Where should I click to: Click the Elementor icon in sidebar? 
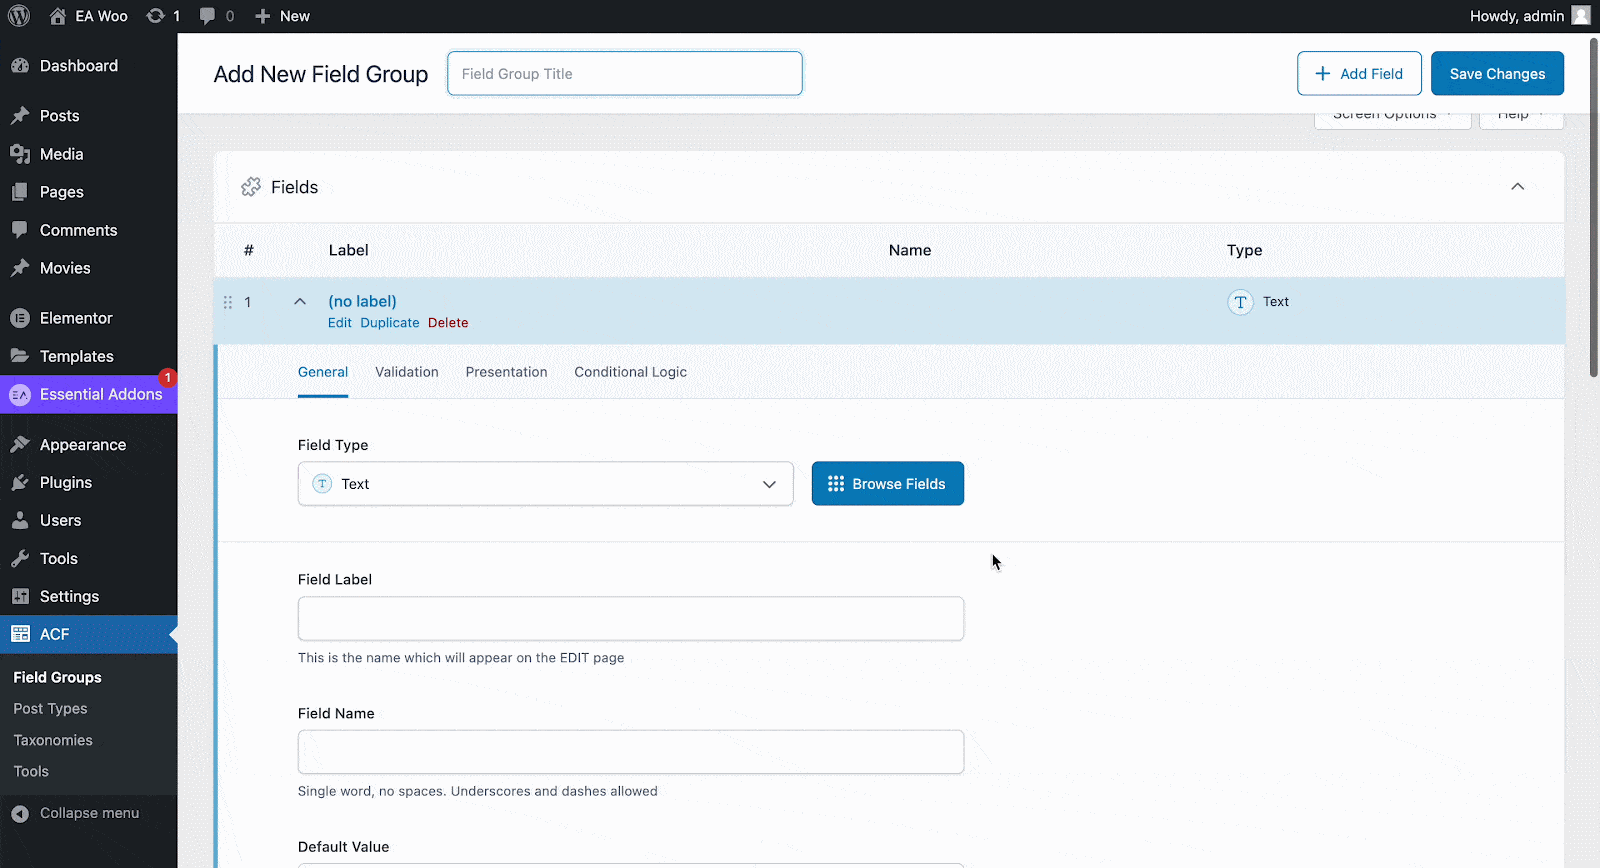click(20, 318)
